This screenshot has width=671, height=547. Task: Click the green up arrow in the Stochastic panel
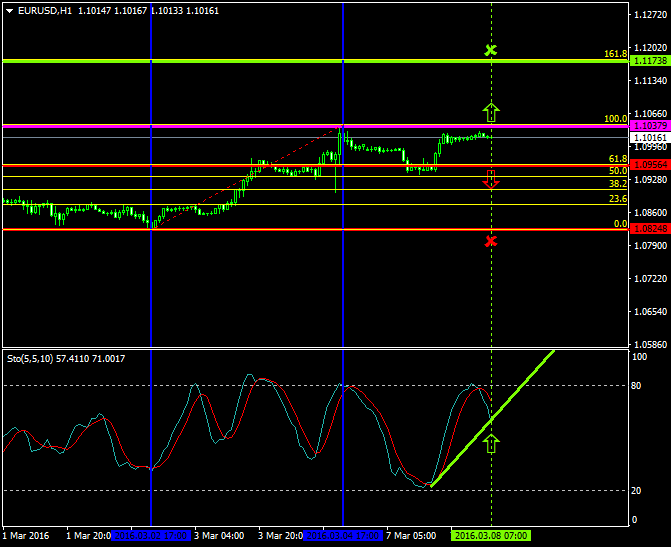click(490, 444)
